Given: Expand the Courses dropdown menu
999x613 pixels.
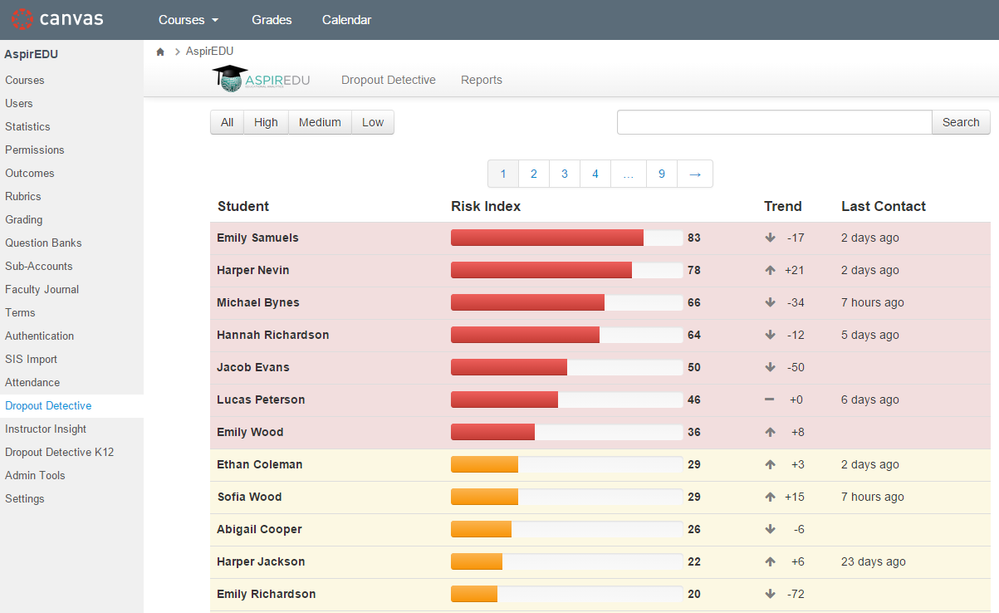Looking at the screenshot, I should (188, 20).
